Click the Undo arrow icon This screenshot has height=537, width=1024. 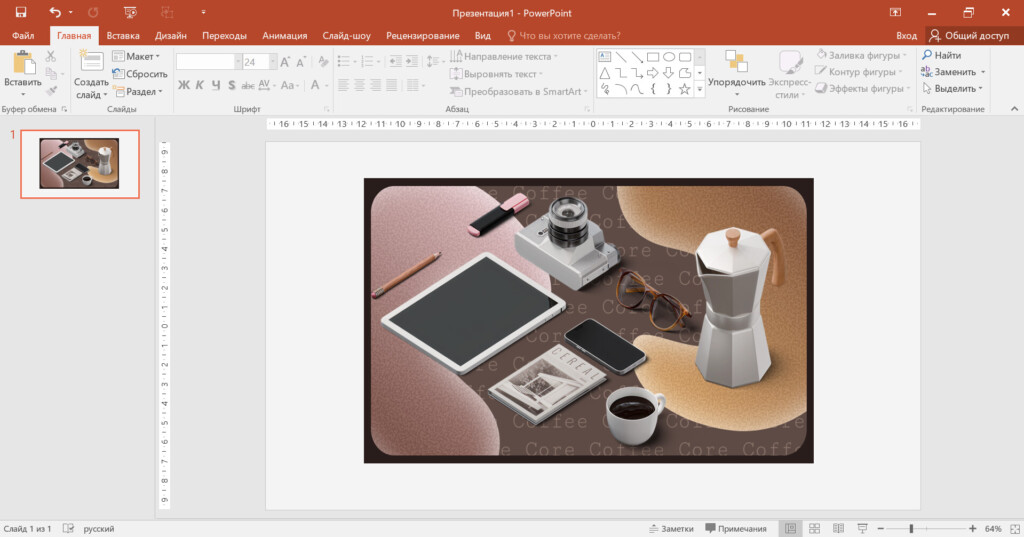[56, 12]
